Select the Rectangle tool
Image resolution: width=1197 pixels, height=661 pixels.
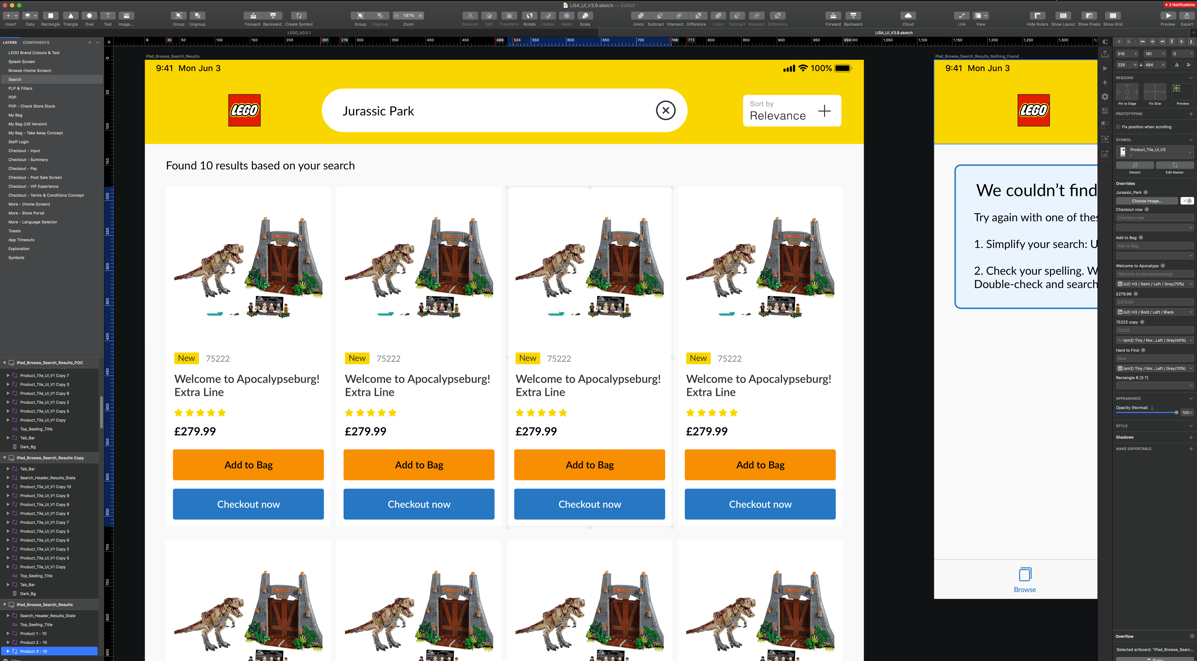[50, 16]
